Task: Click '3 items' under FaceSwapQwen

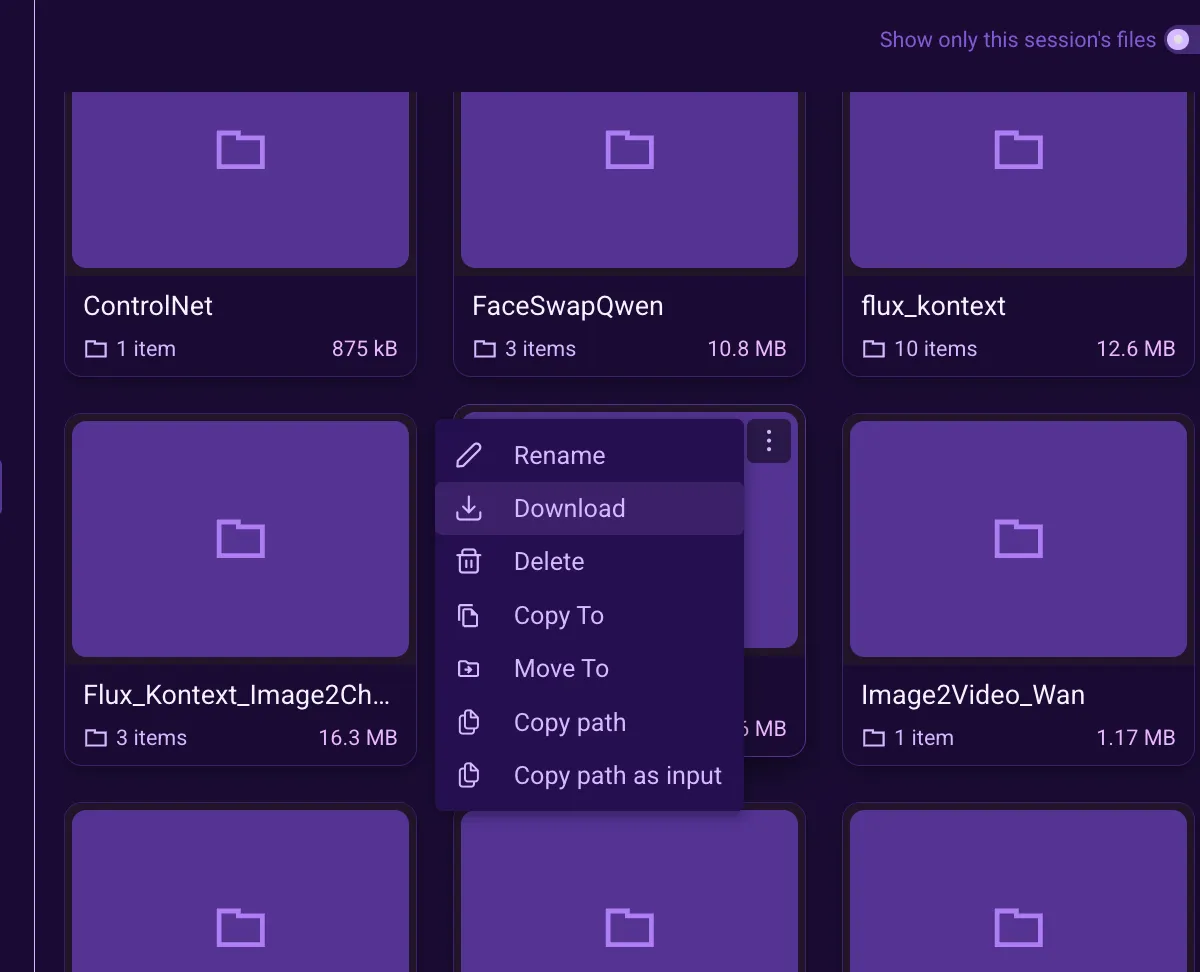Action: (x=541, y=349)
